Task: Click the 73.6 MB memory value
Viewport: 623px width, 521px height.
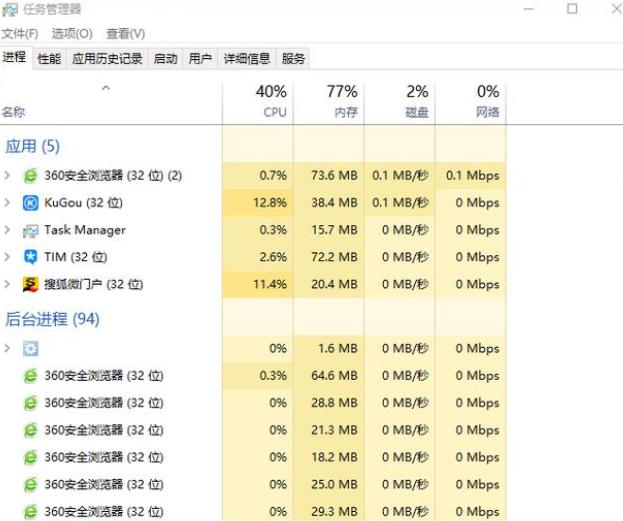Action: [x=334, y=175]
